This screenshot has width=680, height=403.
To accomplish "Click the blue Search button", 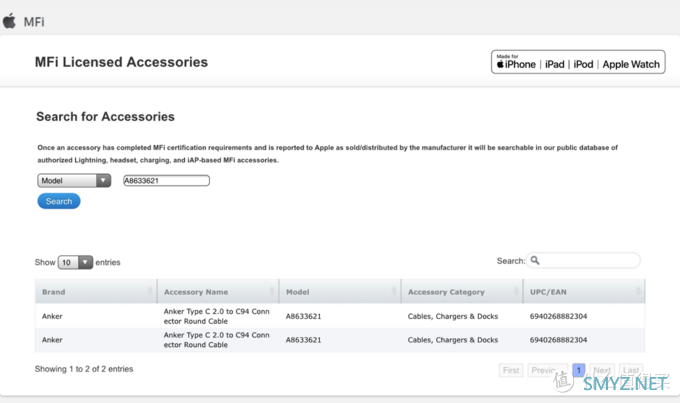I will point(59,201).
